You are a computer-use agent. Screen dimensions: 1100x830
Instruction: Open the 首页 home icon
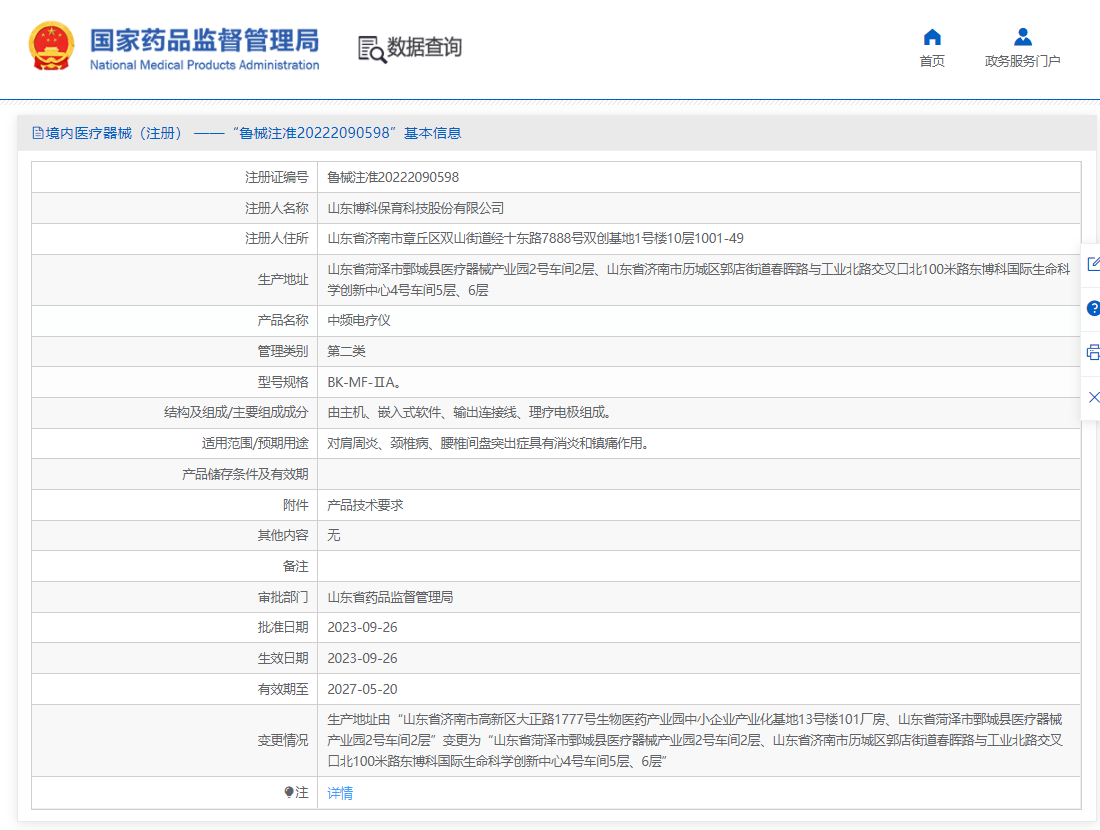pyautogui.click(x=932, y=37)
